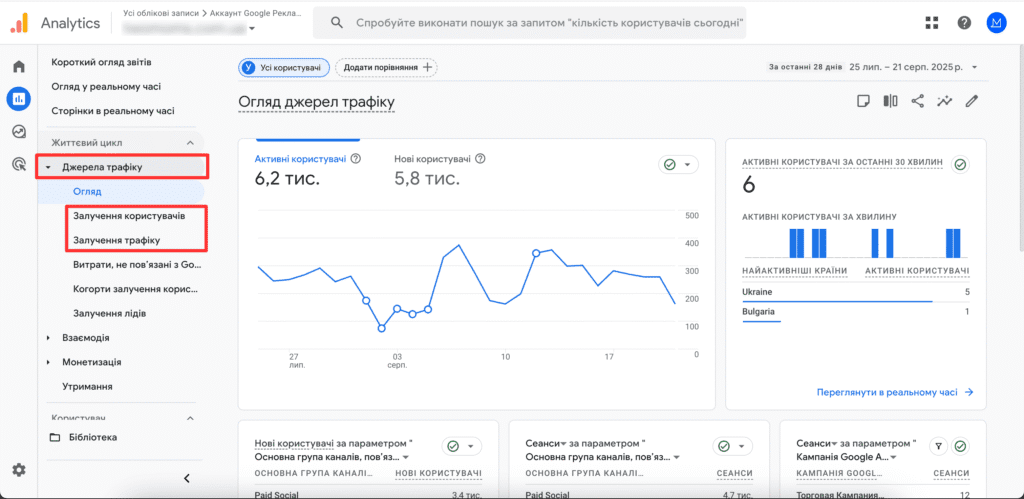Open account property selector dropdown
The height and width of the screenshot is (499, 1024).
tap(252, 28)
